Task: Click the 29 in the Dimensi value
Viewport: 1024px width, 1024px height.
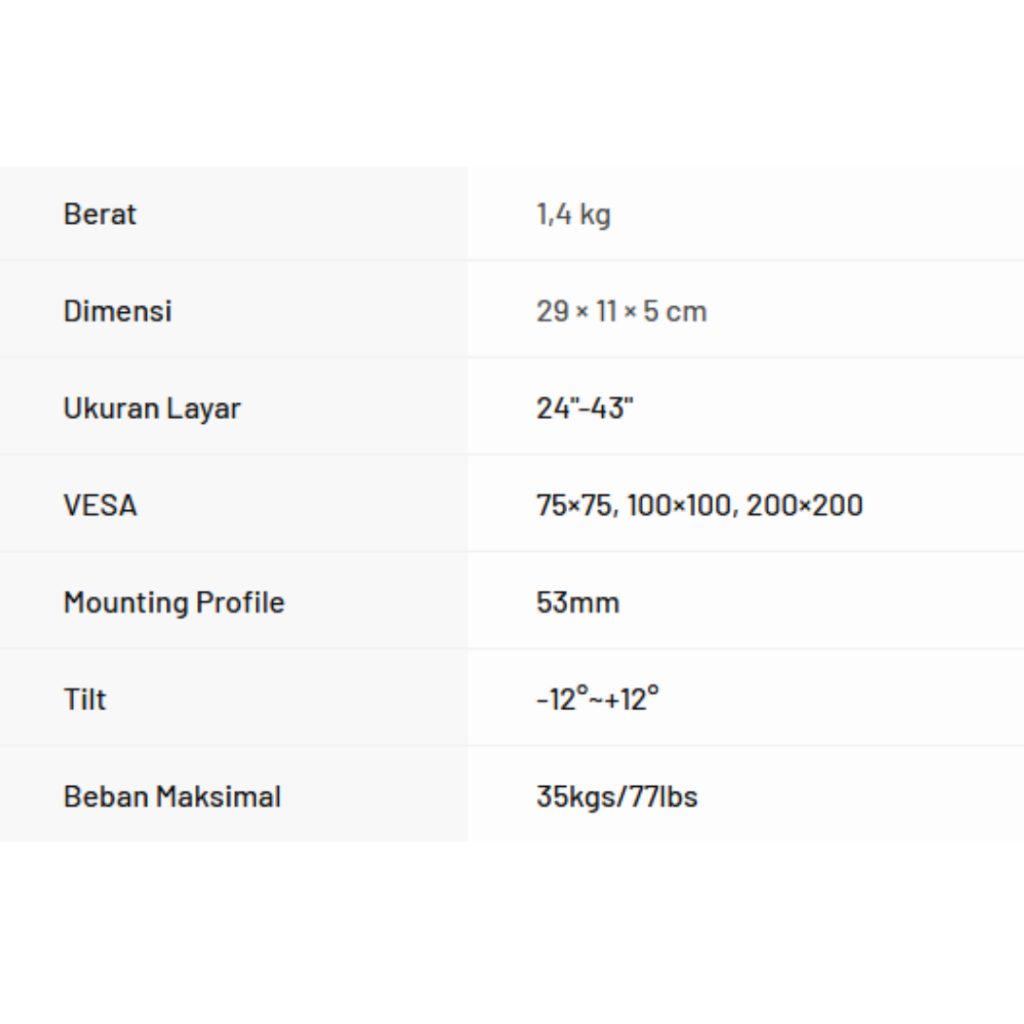Action: tap(552, 311)
